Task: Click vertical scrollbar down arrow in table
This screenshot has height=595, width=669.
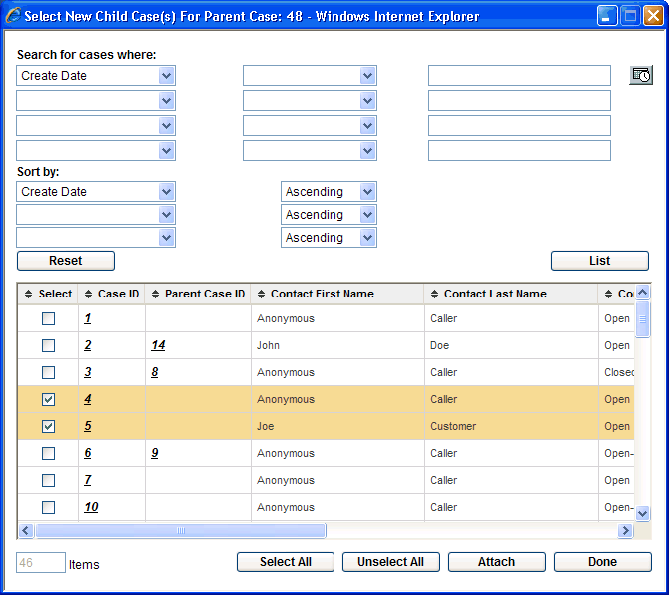Action: coord(643,514)
